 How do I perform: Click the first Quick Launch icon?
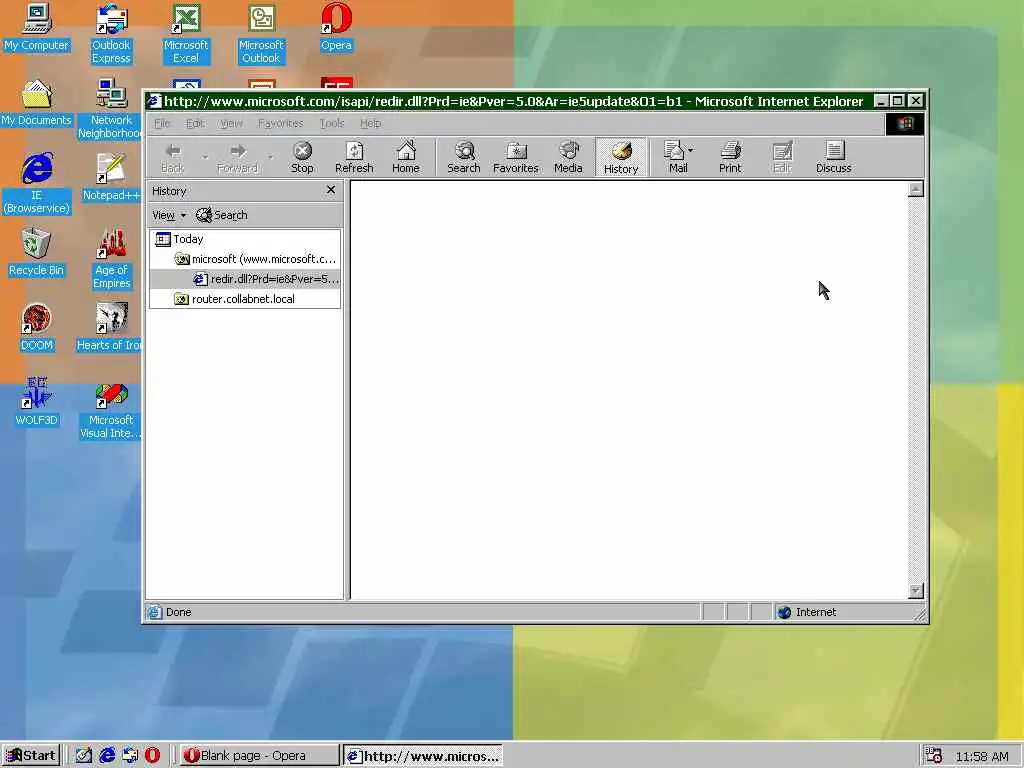tap(84, 756)
